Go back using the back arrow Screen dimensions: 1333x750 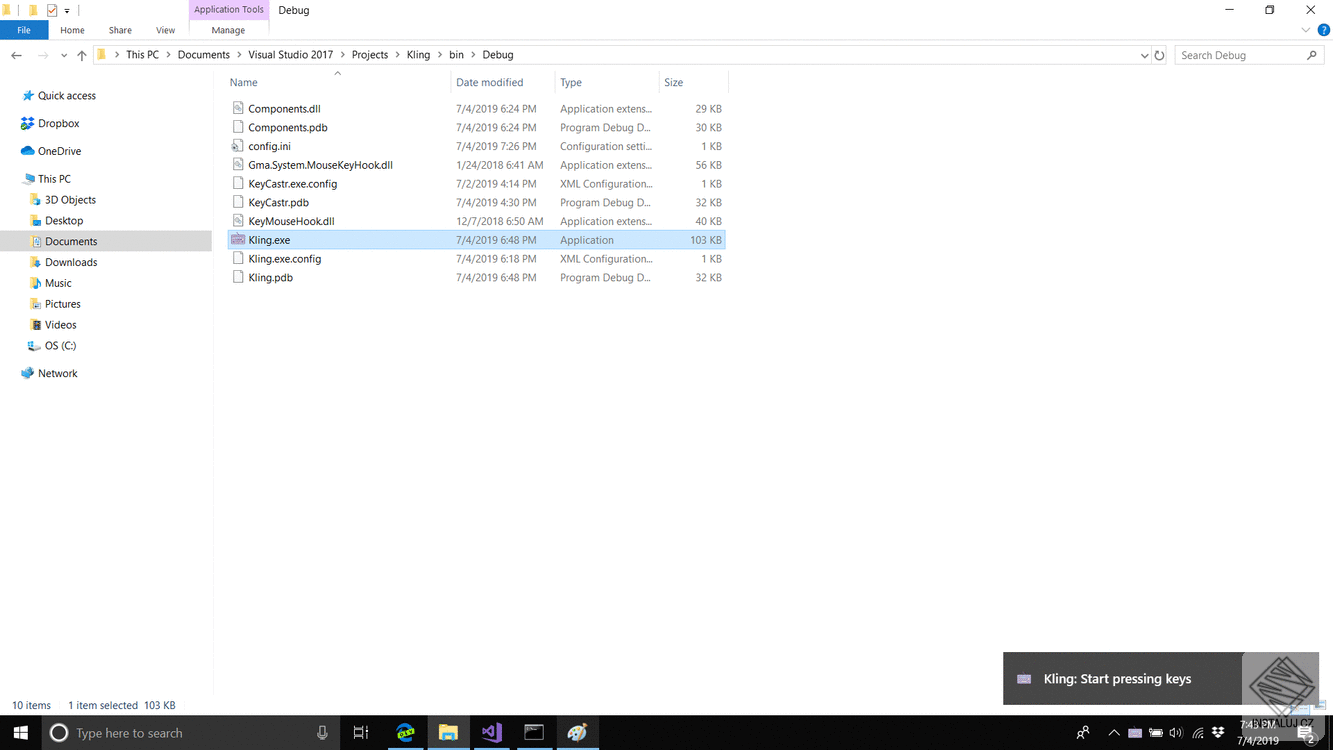point(16,55)
